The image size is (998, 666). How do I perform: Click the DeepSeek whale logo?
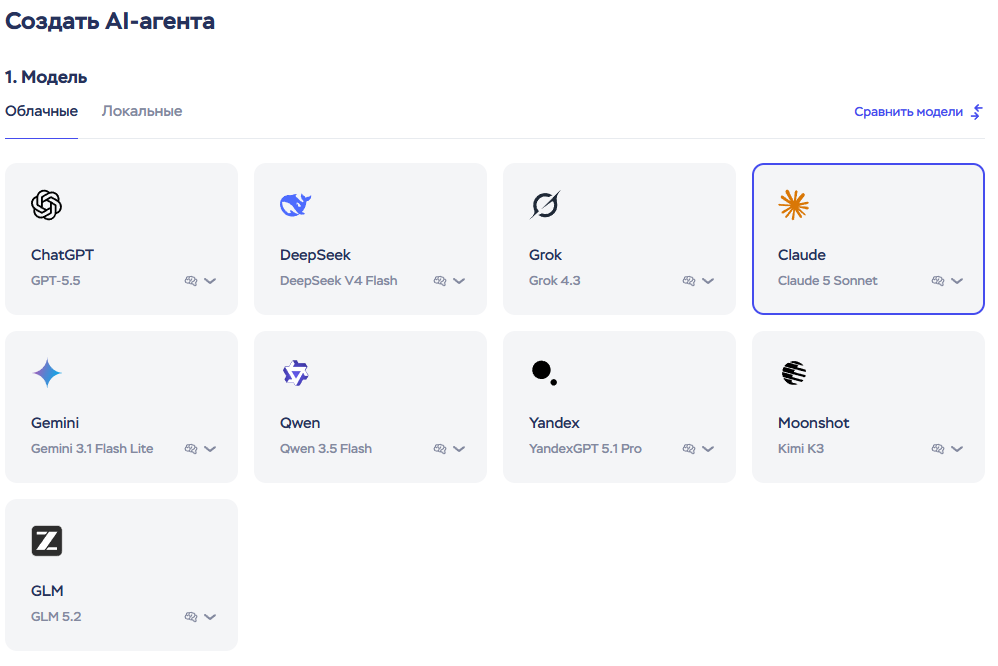[x=295, y=205]
